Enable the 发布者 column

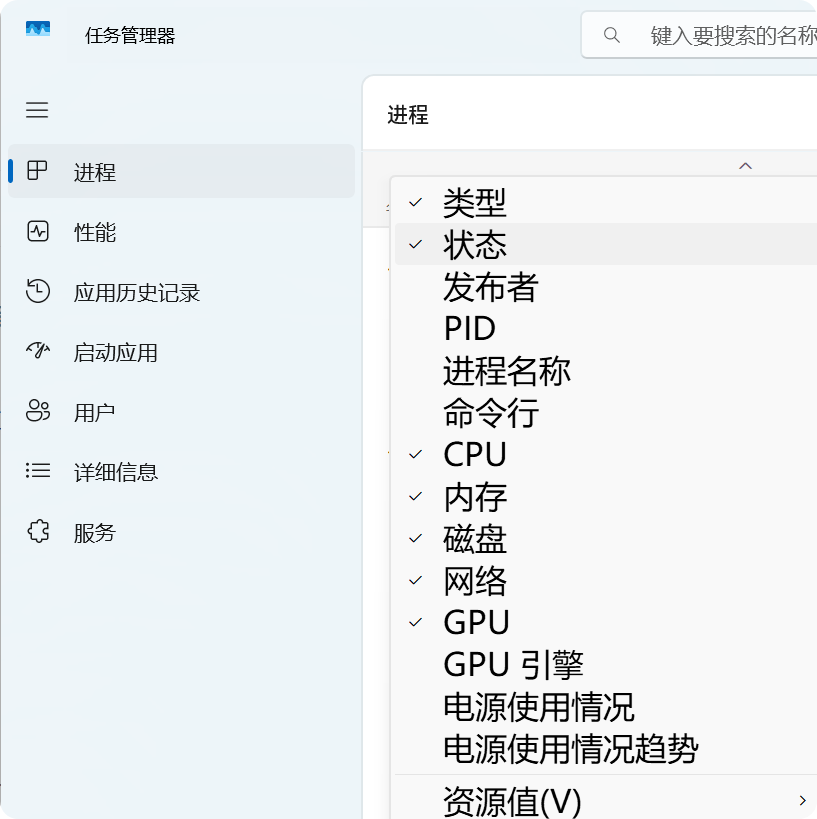pyautogui.click(x=606, y=286)
